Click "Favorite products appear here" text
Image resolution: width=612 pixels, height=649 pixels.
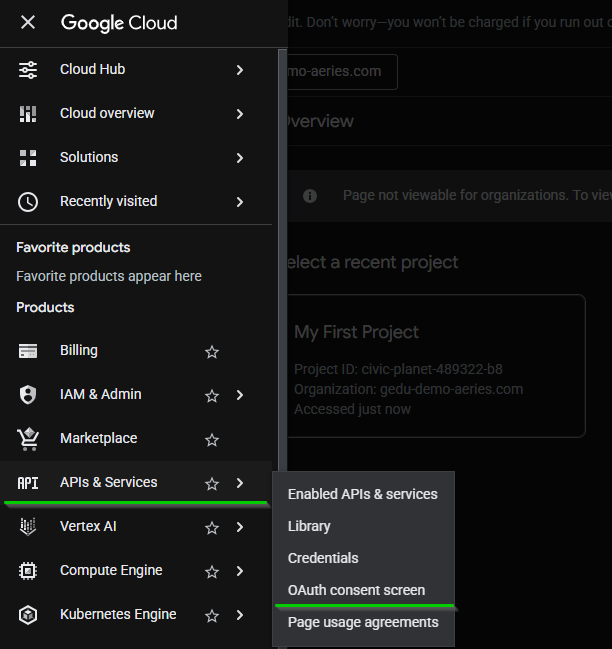point(109,276)
